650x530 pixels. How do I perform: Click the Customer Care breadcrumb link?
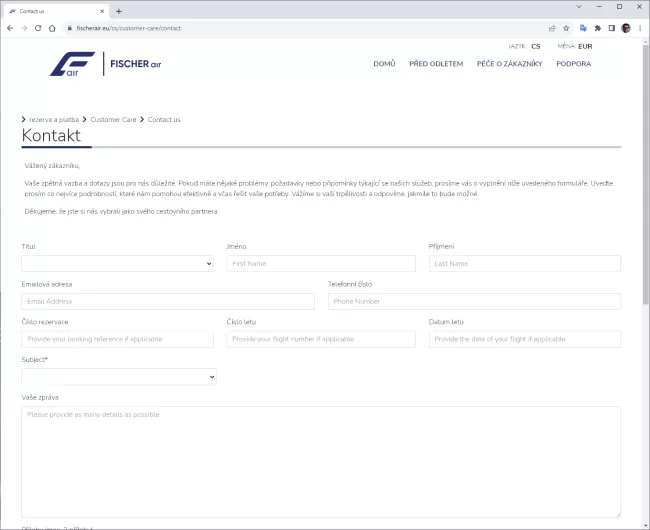pos(114,119)
